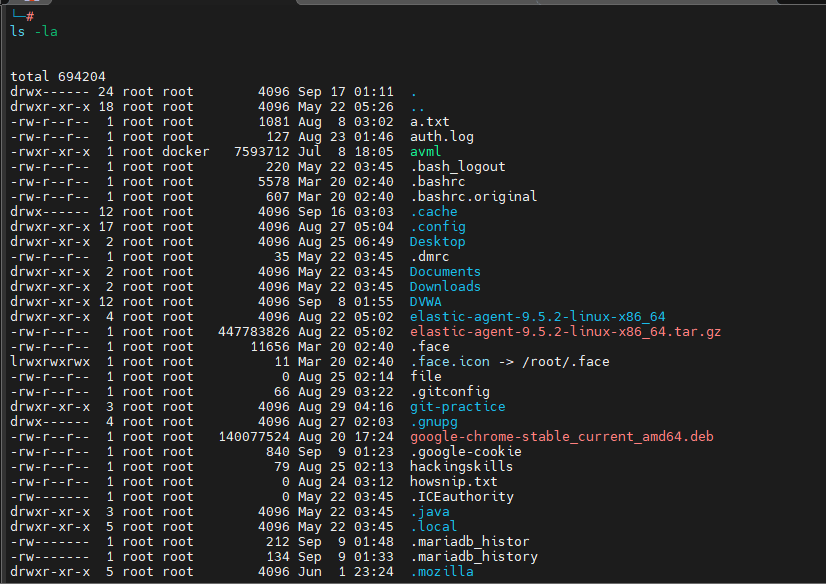This screenshot has height=584, width=826.
Task: Select the 'total 694204' line
Action: pyautogui.click(x=58, y=76)
